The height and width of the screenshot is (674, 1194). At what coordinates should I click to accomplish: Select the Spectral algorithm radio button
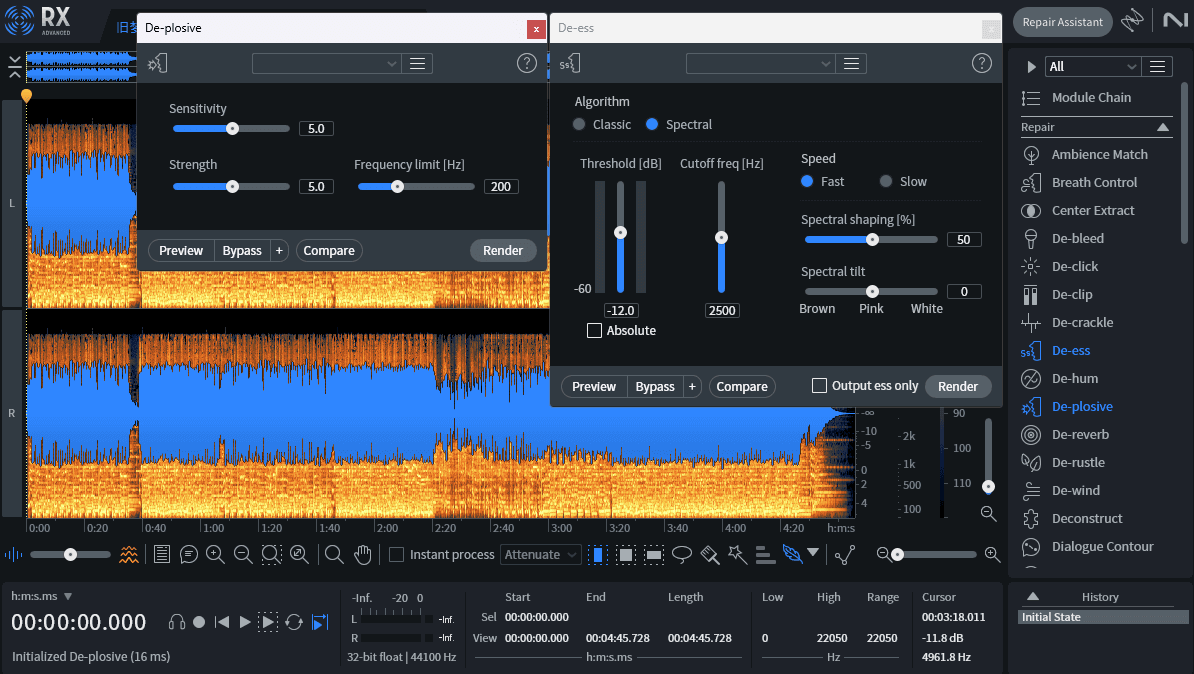coord(652,124)
